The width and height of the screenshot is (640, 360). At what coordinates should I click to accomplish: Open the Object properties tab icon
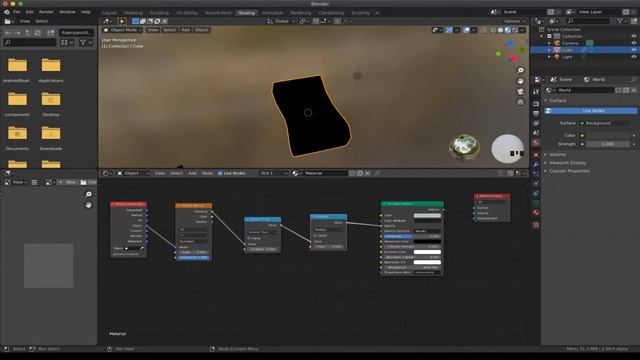click(x=536, y=155)
